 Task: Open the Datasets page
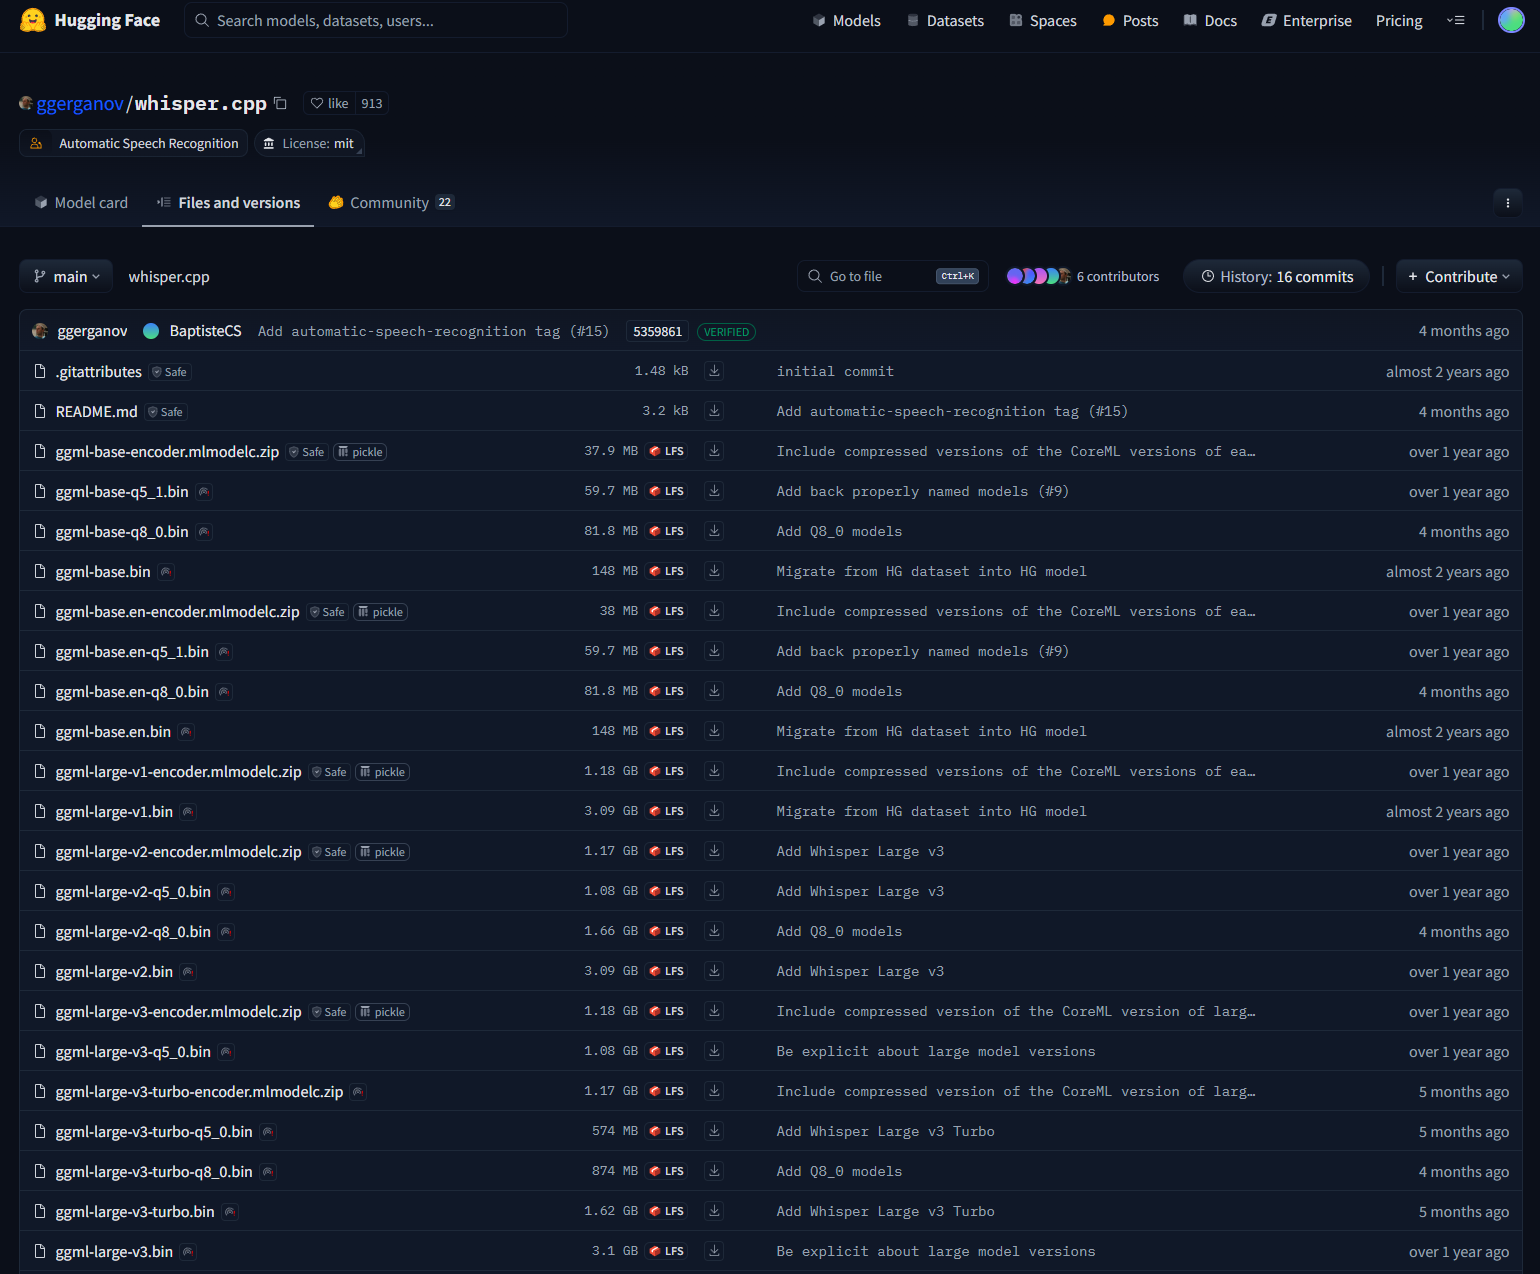(944, 20)
